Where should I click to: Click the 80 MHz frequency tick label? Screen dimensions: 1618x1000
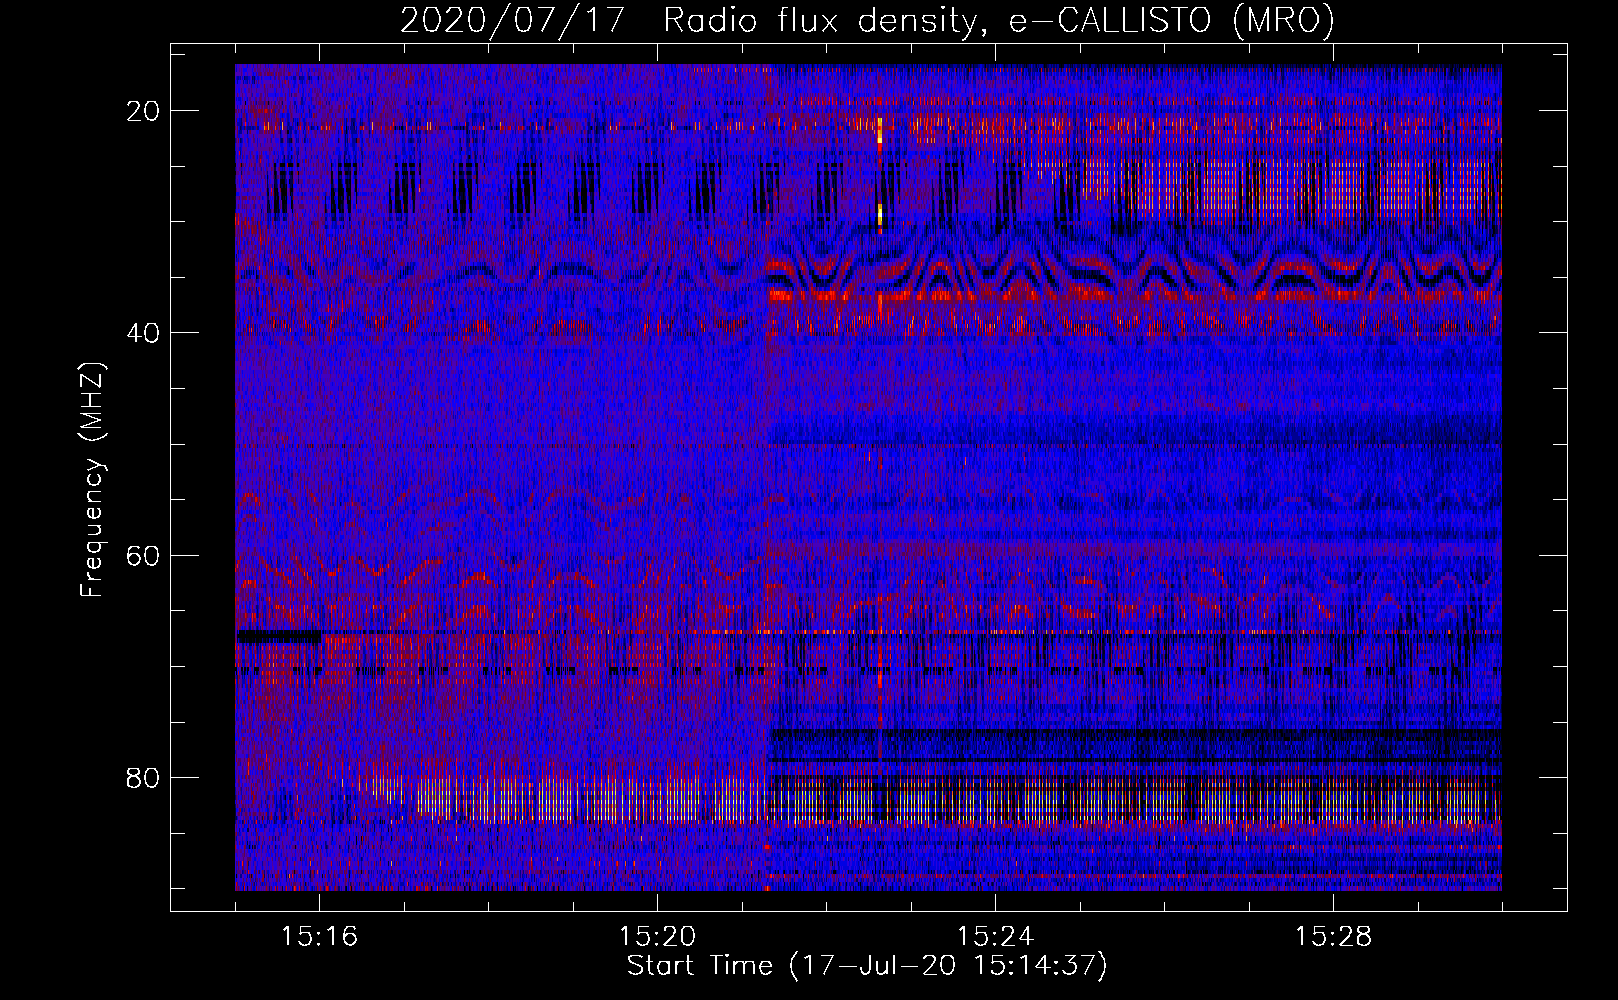143,778
